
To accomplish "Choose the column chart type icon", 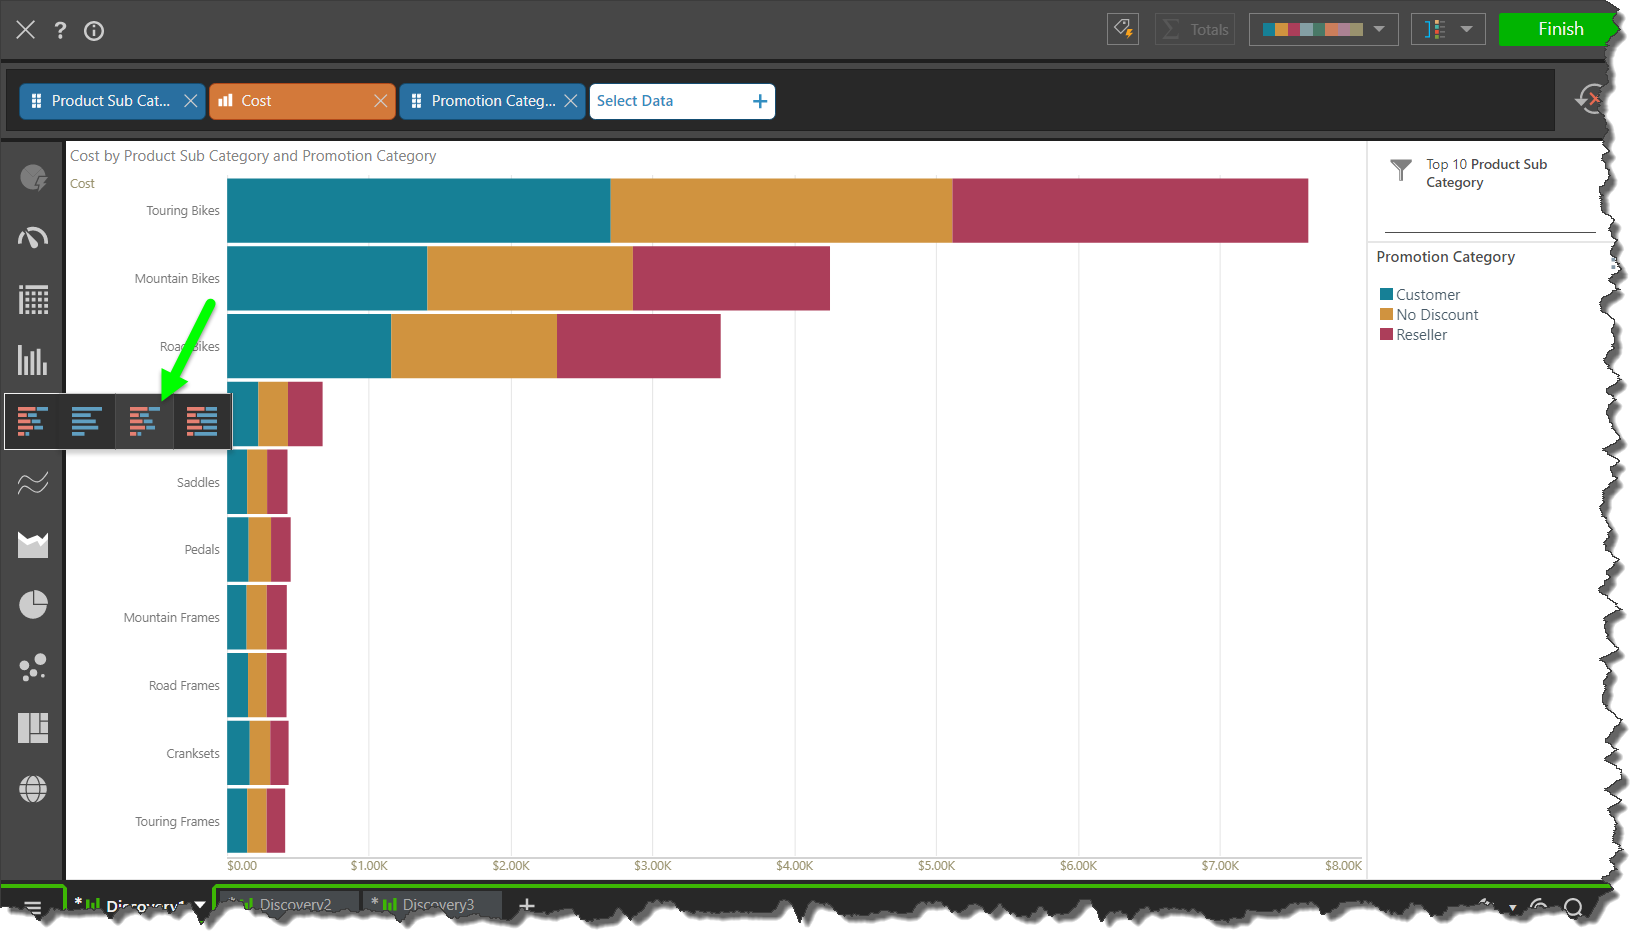I will (x=33, y=361).
